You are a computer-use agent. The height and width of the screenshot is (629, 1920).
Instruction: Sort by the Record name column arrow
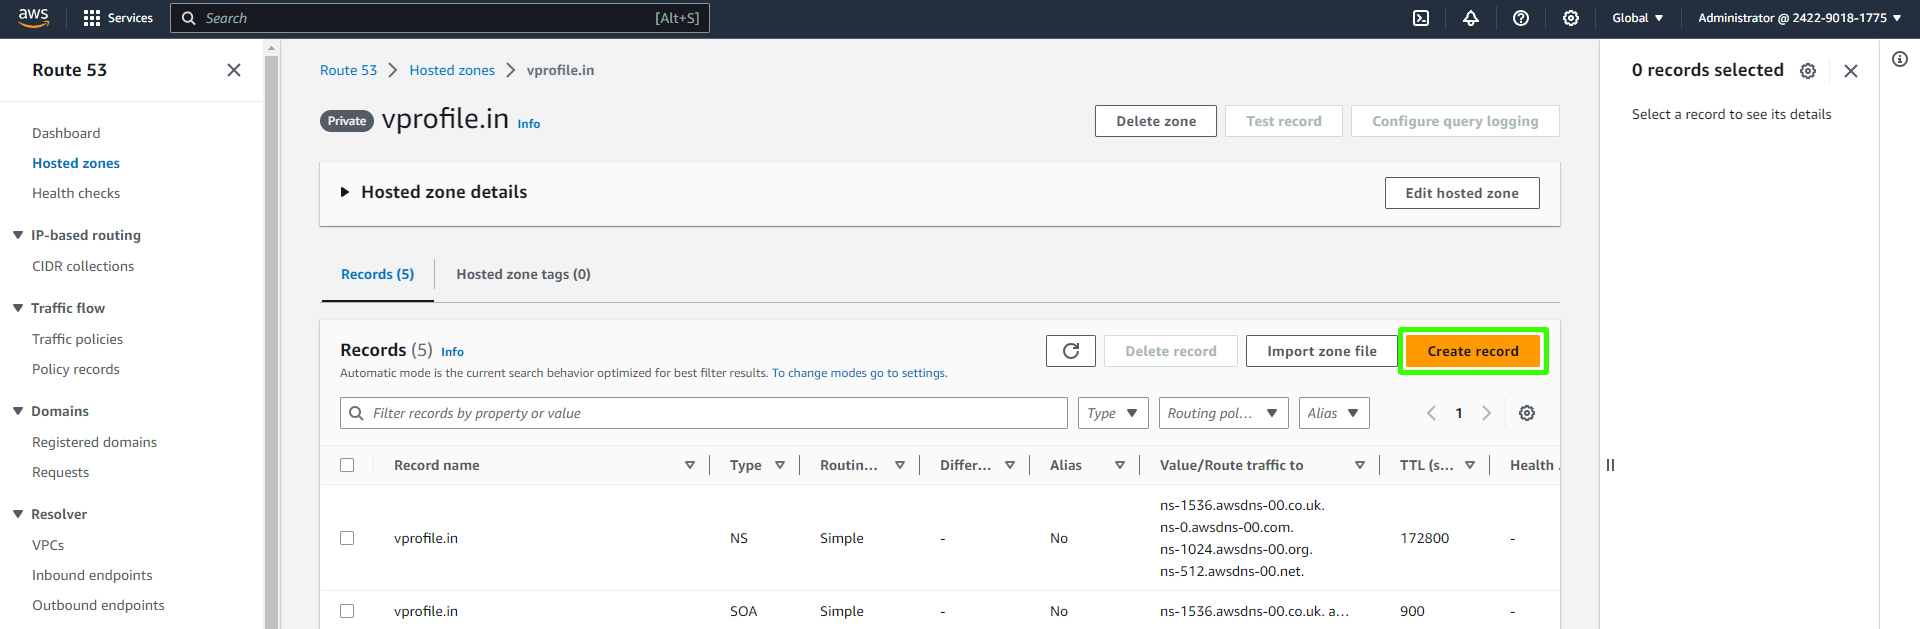coord(690,465)
